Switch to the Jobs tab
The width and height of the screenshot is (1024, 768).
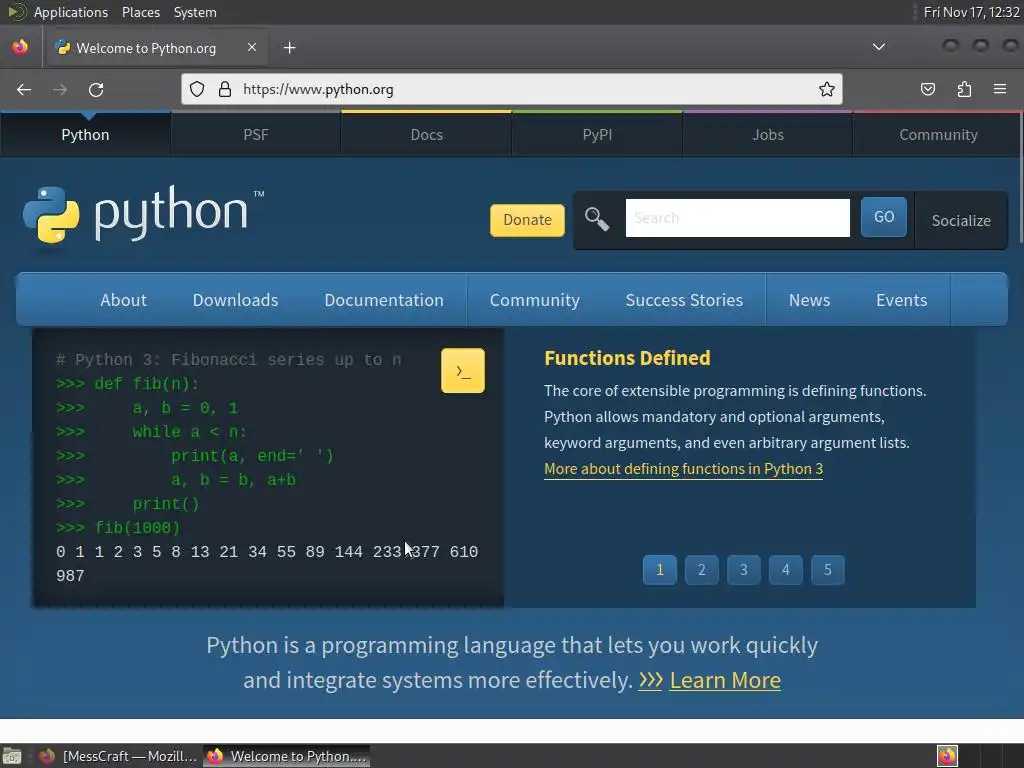(x=768, y=135)
